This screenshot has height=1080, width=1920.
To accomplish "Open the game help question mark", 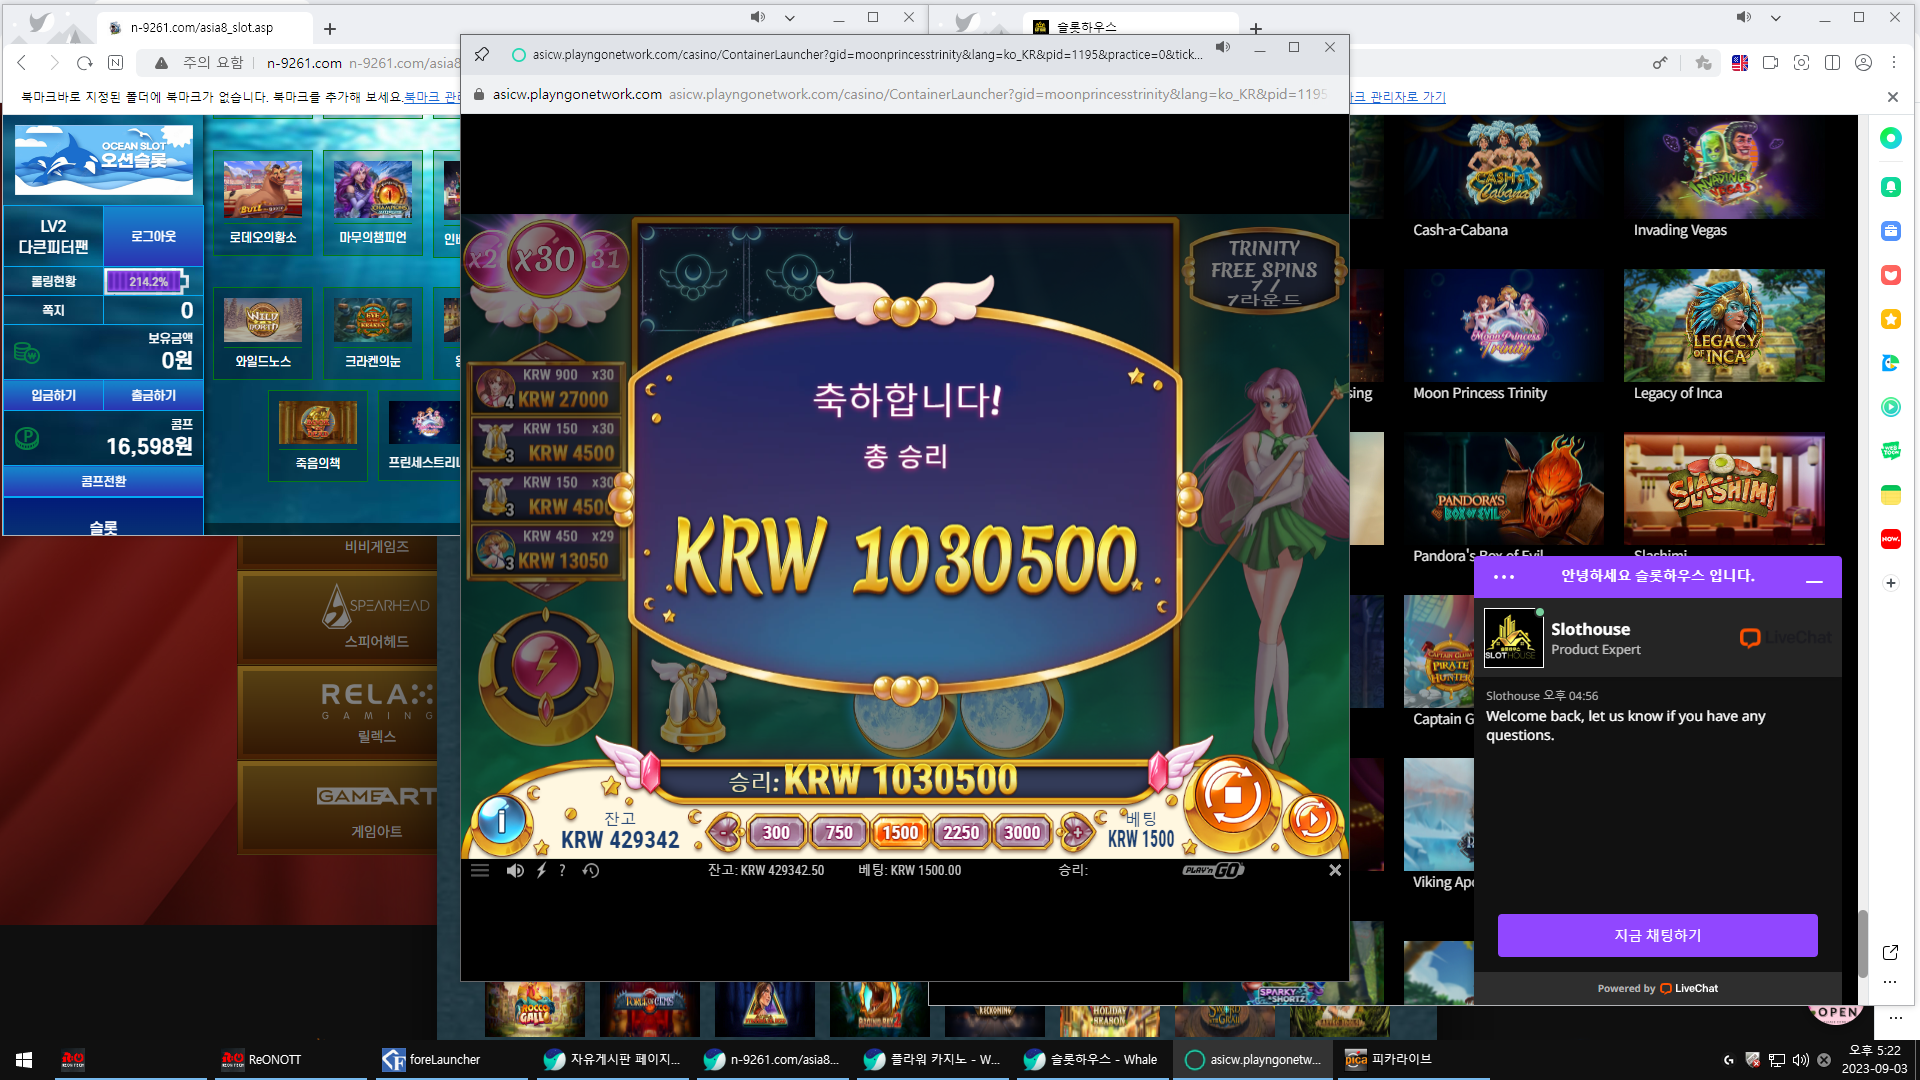I will (562, 871).
